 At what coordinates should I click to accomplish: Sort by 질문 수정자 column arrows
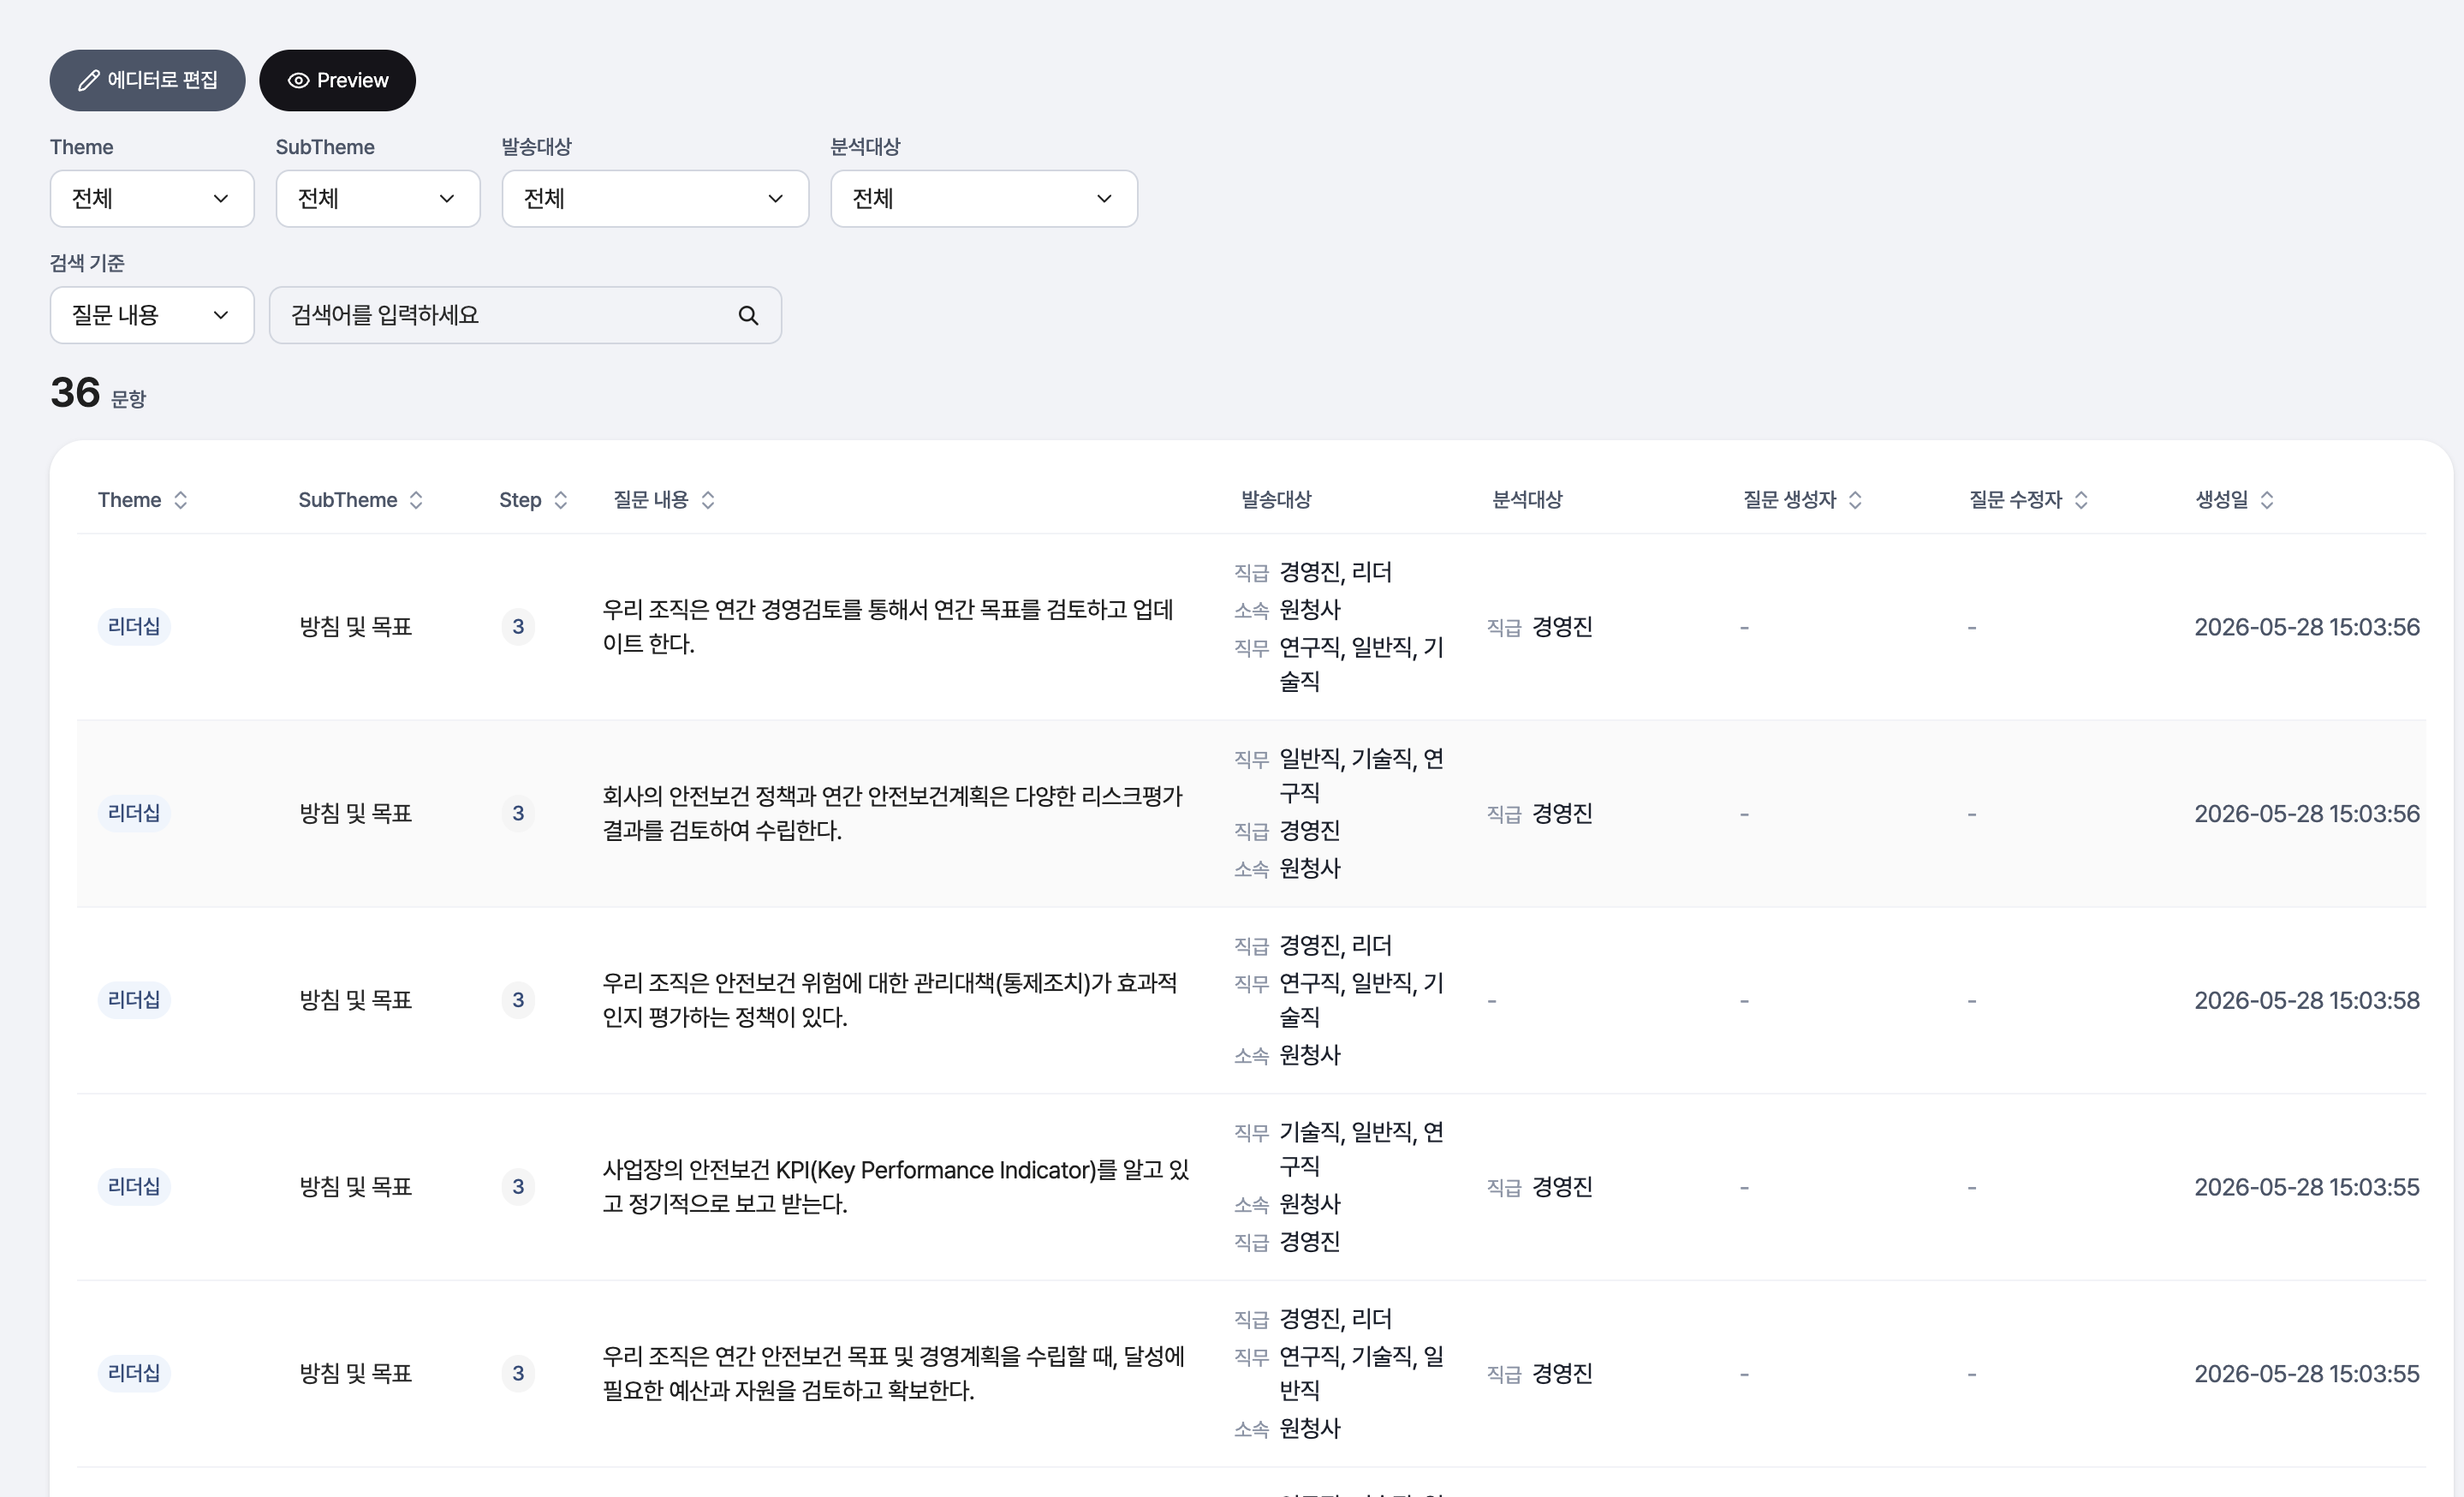pos(2081,500)
